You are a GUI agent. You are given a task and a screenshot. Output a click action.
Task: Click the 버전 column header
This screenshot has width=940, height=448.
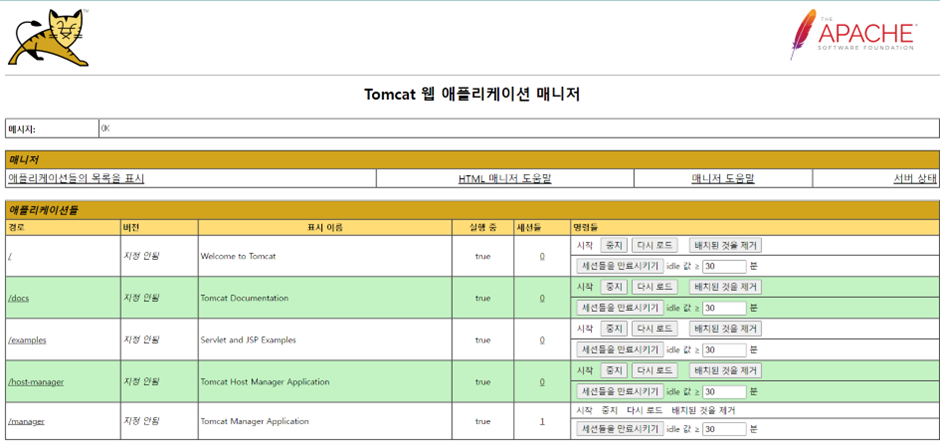pyautogui.click(x=131, y=228)
